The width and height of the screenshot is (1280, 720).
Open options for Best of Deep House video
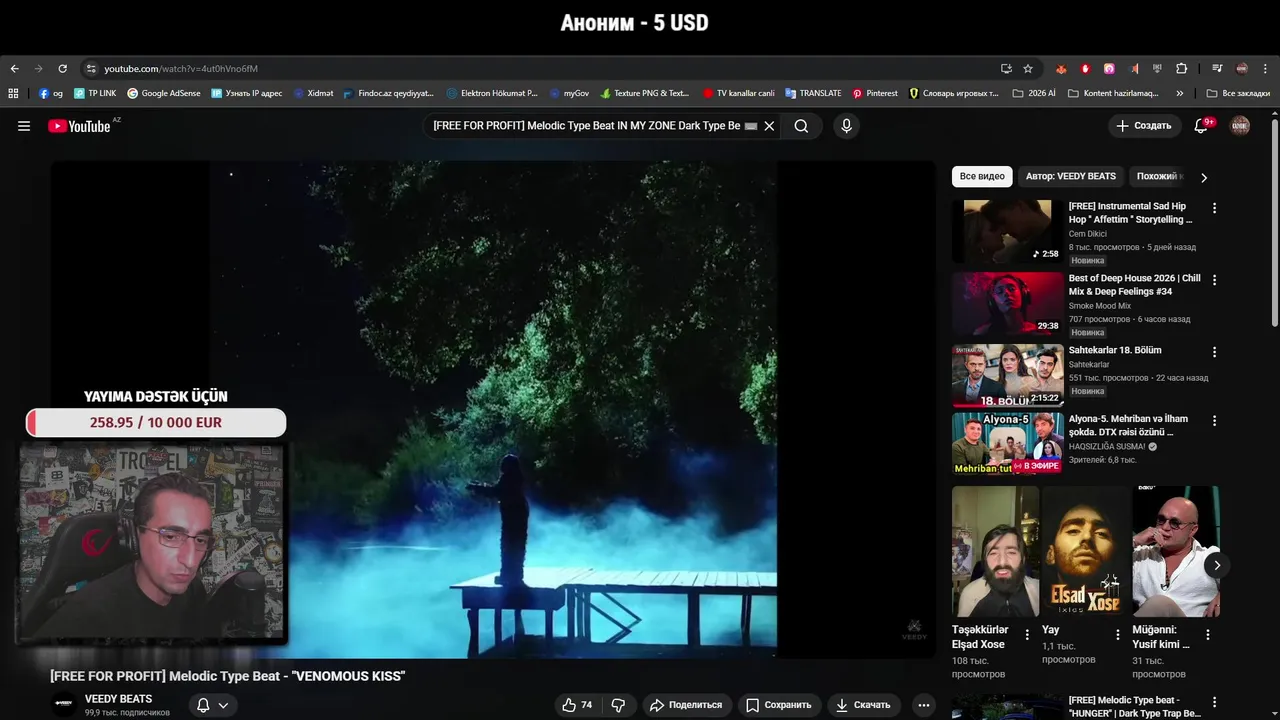coord(1215,280)
